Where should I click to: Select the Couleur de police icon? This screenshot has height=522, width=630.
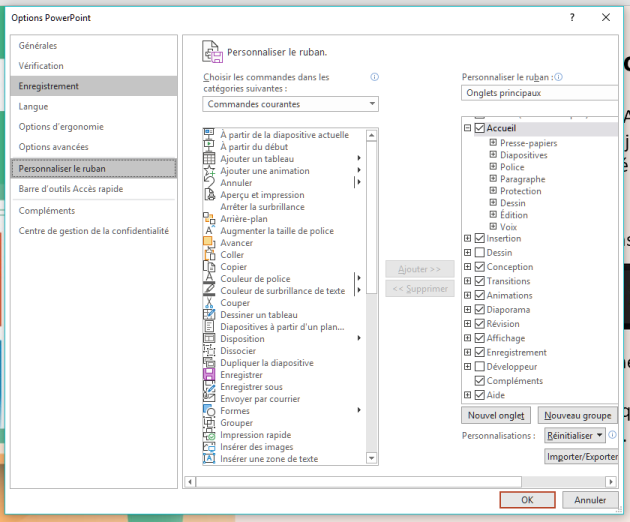click(209, 279)
